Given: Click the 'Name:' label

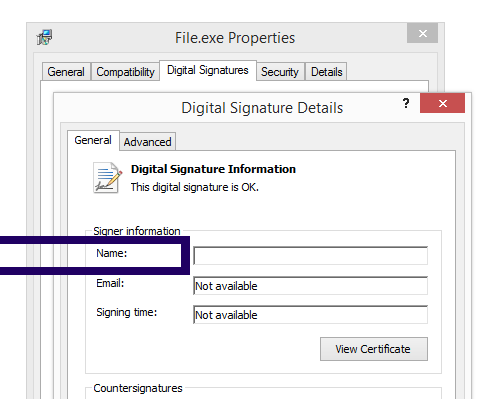Looking at the screenshot, I should coord(112,253).
